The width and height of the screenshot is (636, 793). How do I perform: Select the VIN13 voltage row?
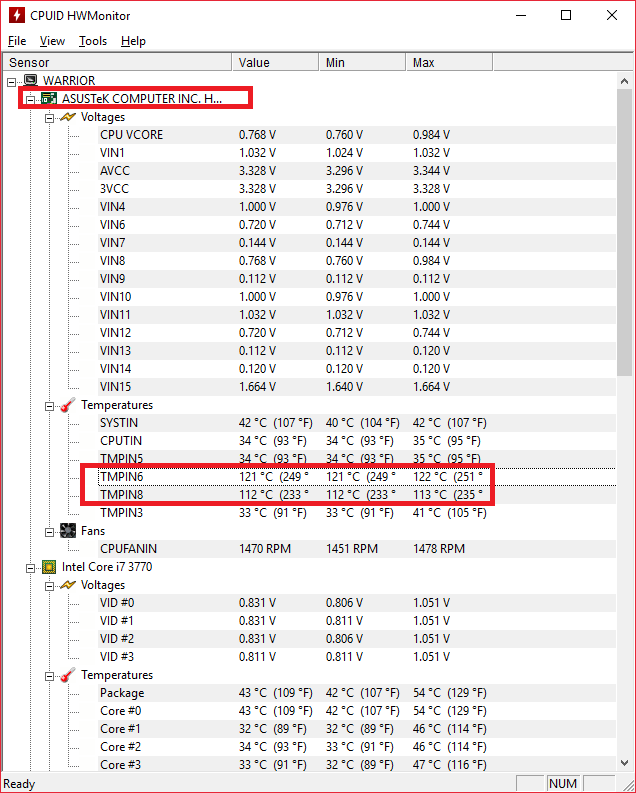coord(357,351)
